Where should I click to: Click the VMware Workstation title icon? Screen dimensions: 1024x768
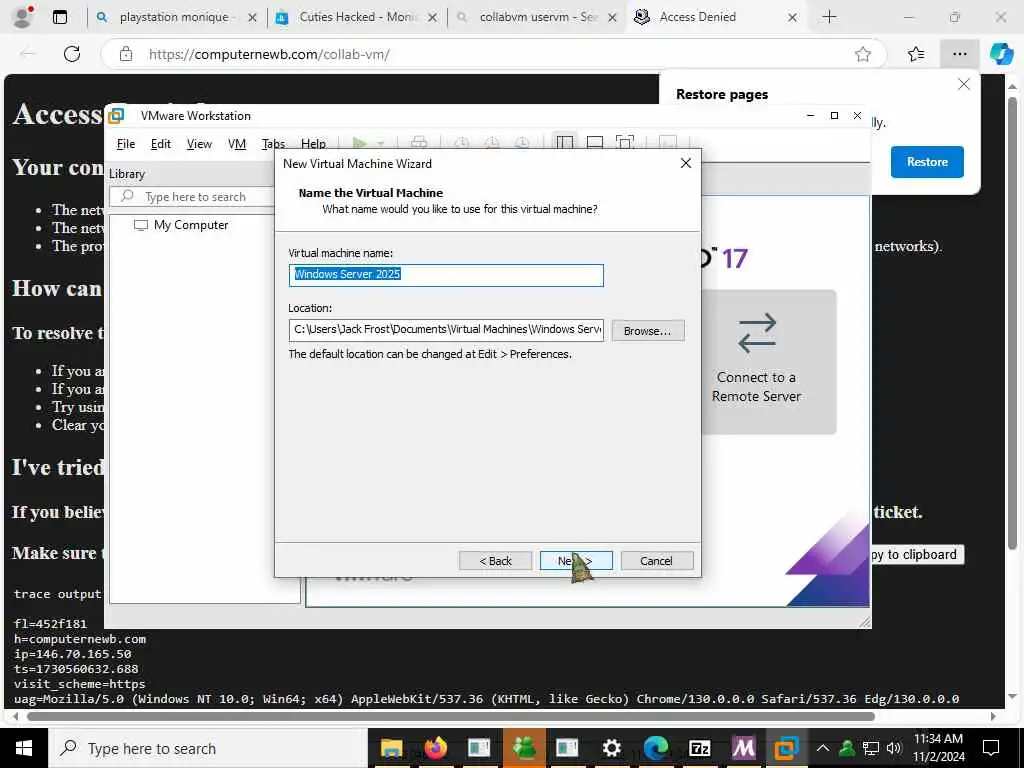[x=116, y=116]
